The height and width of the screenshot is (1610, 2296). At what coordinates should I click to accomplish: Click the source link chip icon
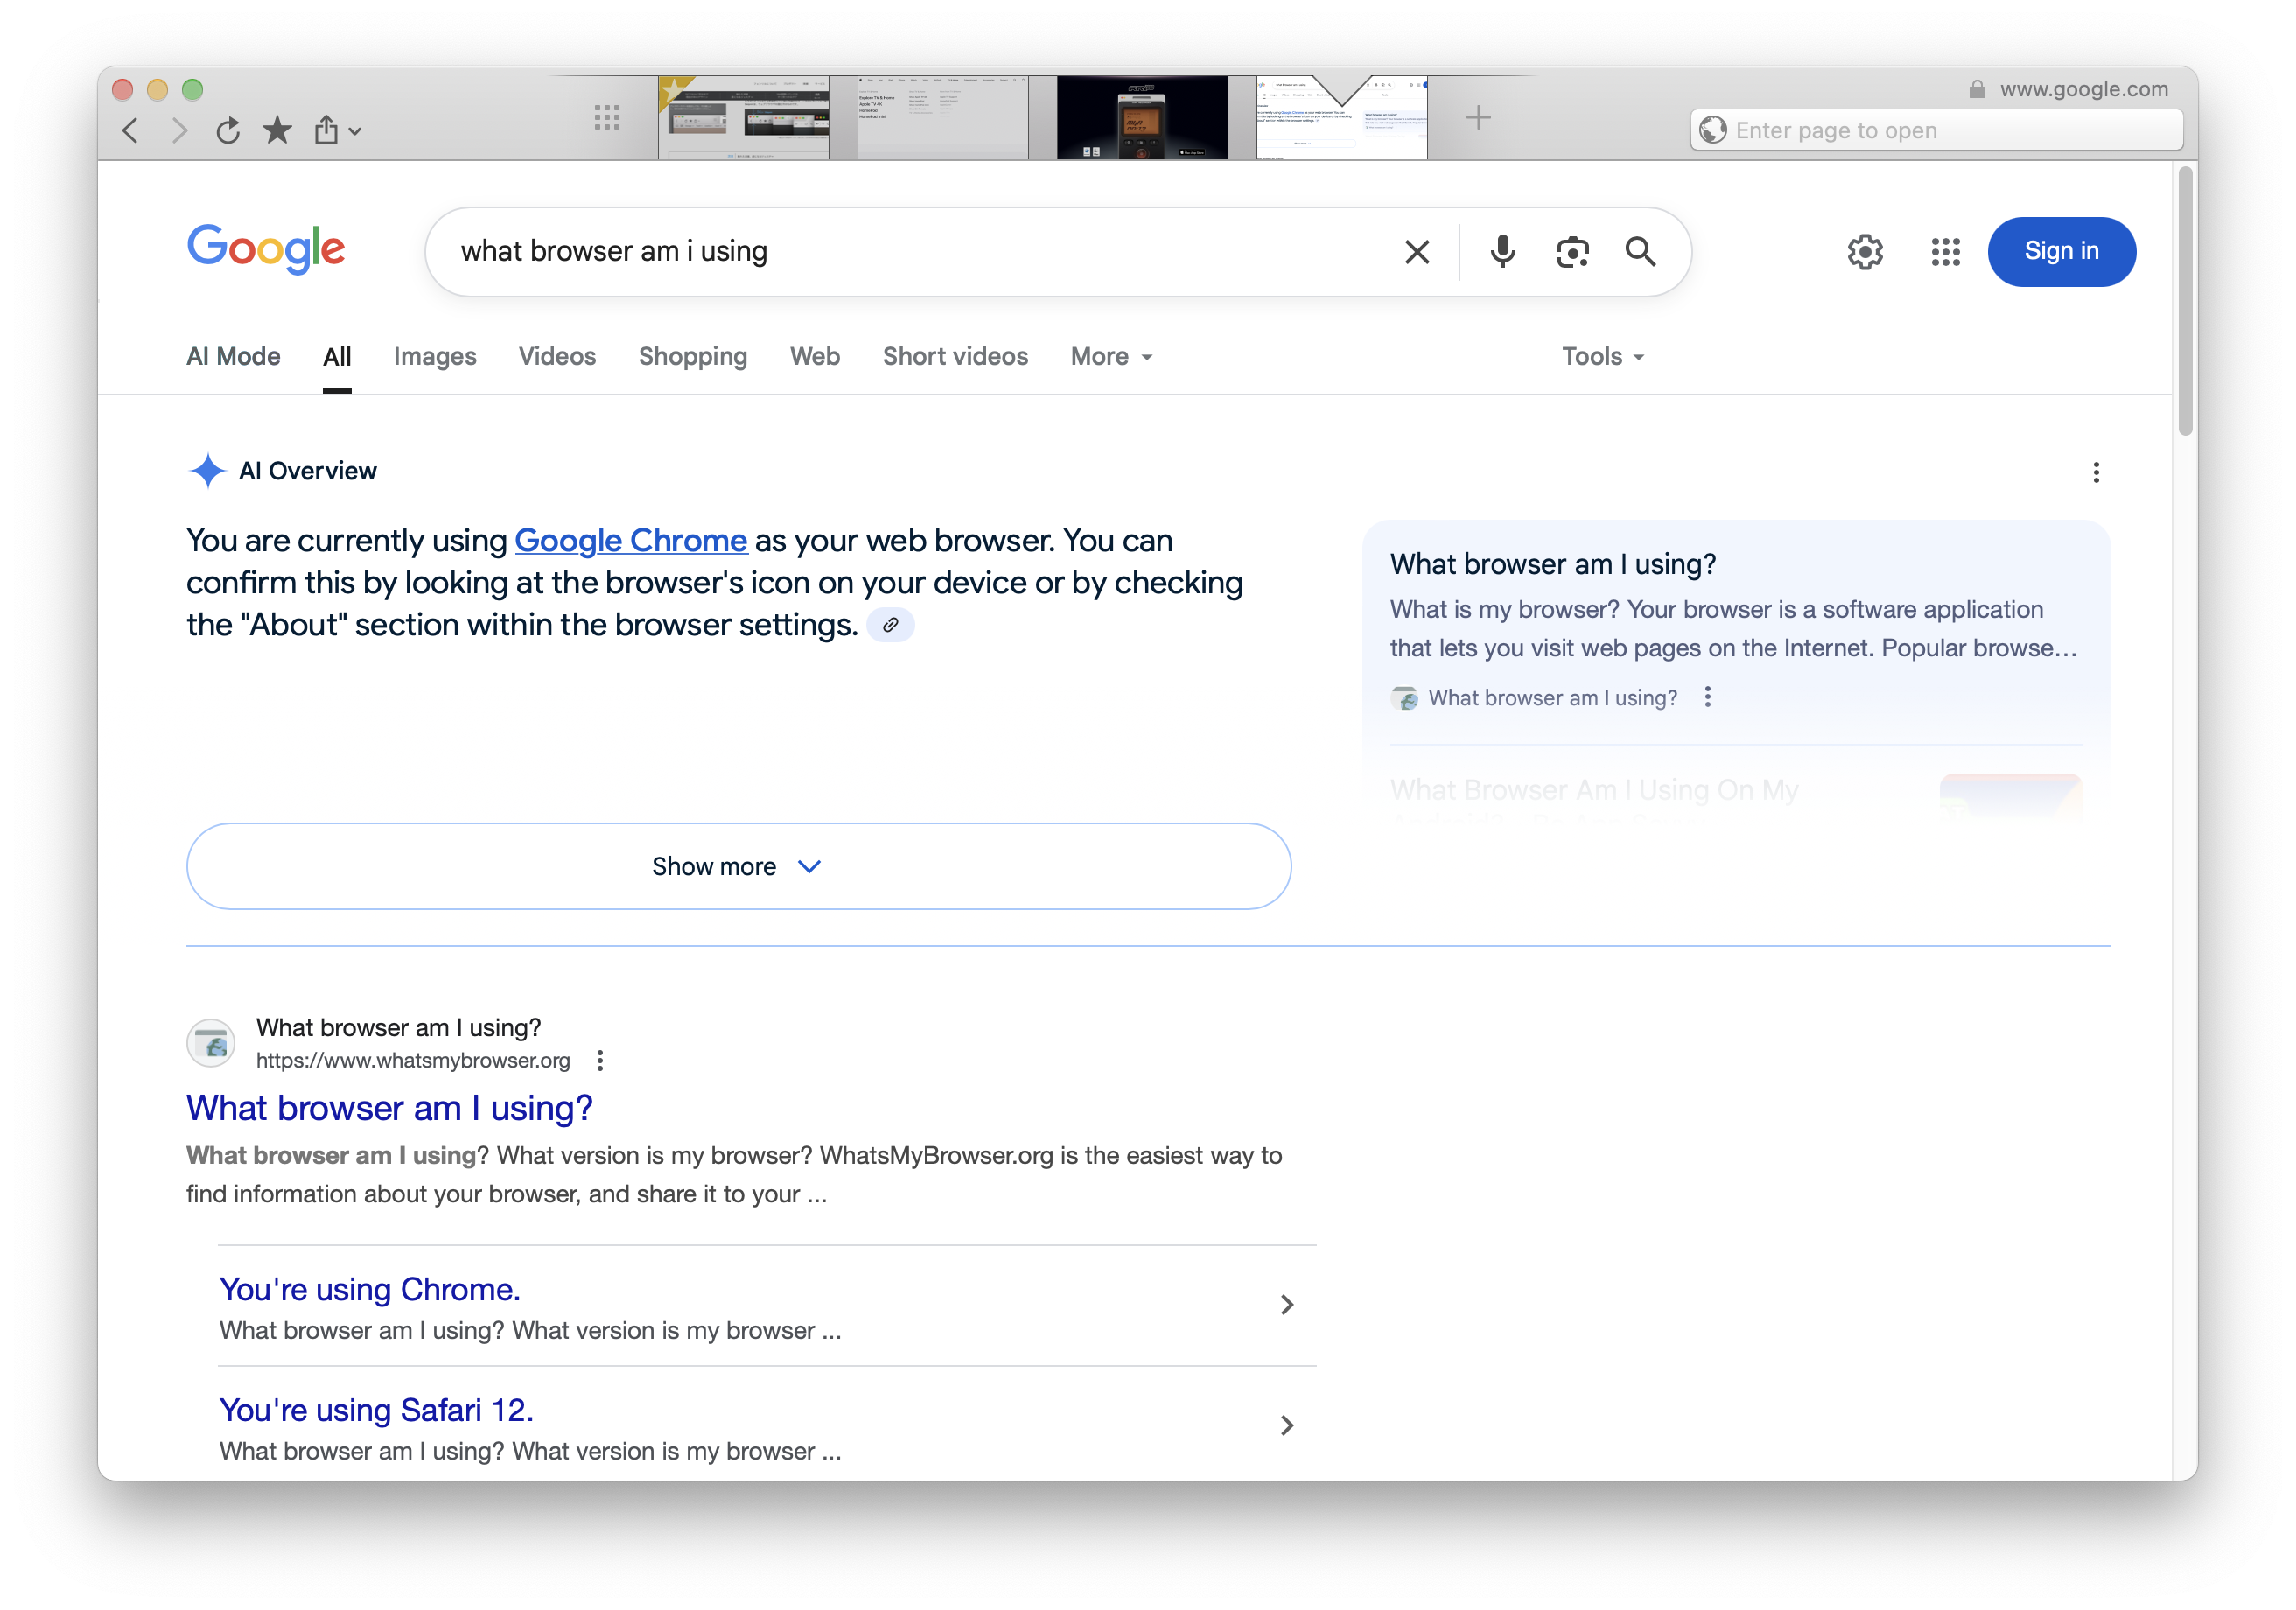[890, 625]
